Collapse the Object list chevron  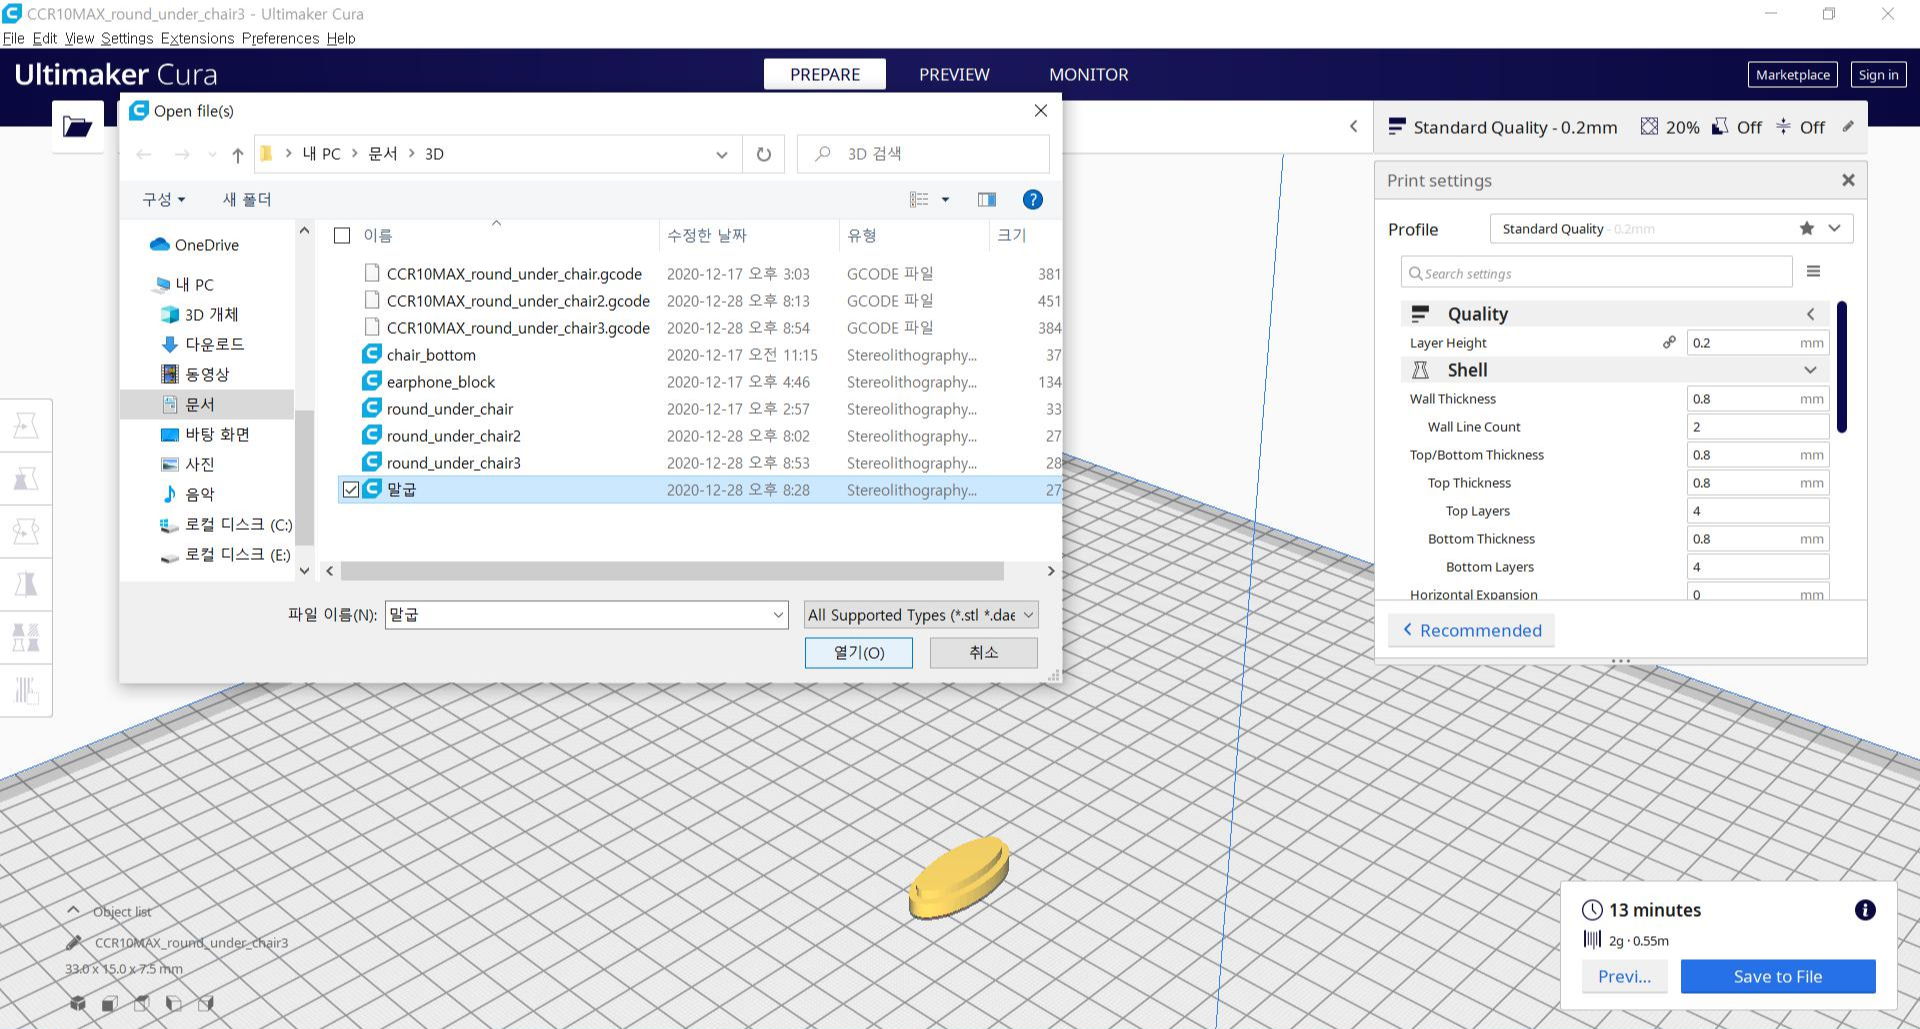(x=73, y=910)
